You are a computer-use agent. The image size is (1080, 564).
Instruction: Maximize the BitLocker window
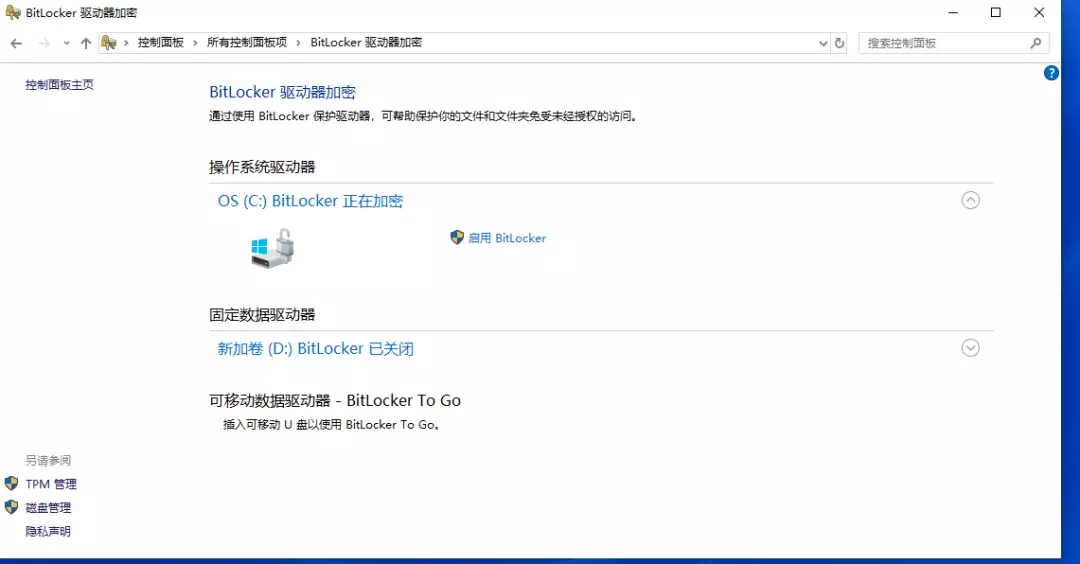point(995,12)
